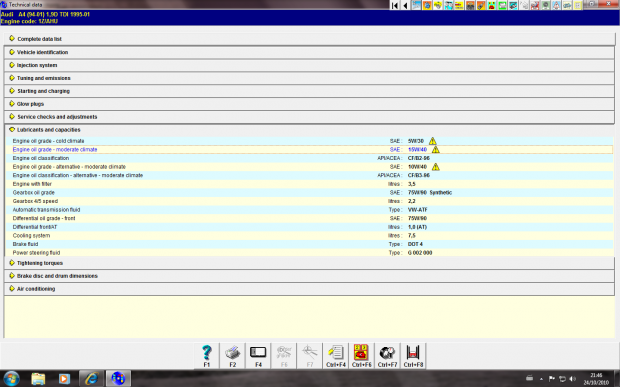This screenshot has height=387, width=620.
Task: Click the '75W/90 Synthetic' gearbox oil value
Action: [x=430, y=193]
